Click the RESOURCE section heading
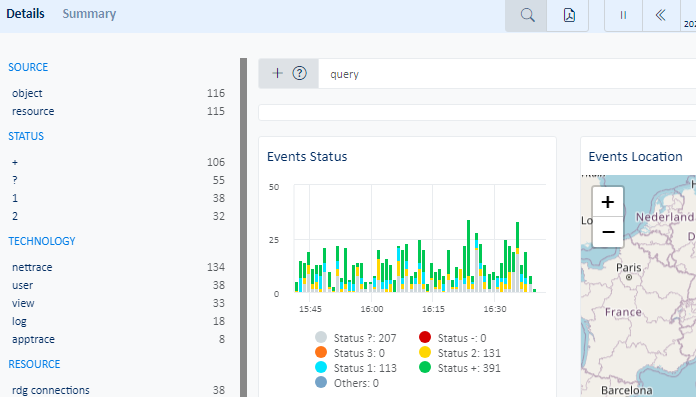 pos(34,364)
